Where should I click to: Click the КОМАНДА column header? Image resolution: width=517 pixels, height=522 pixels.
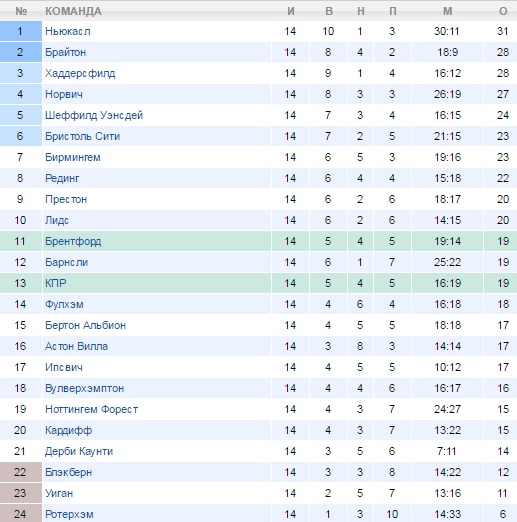point(73,11)
